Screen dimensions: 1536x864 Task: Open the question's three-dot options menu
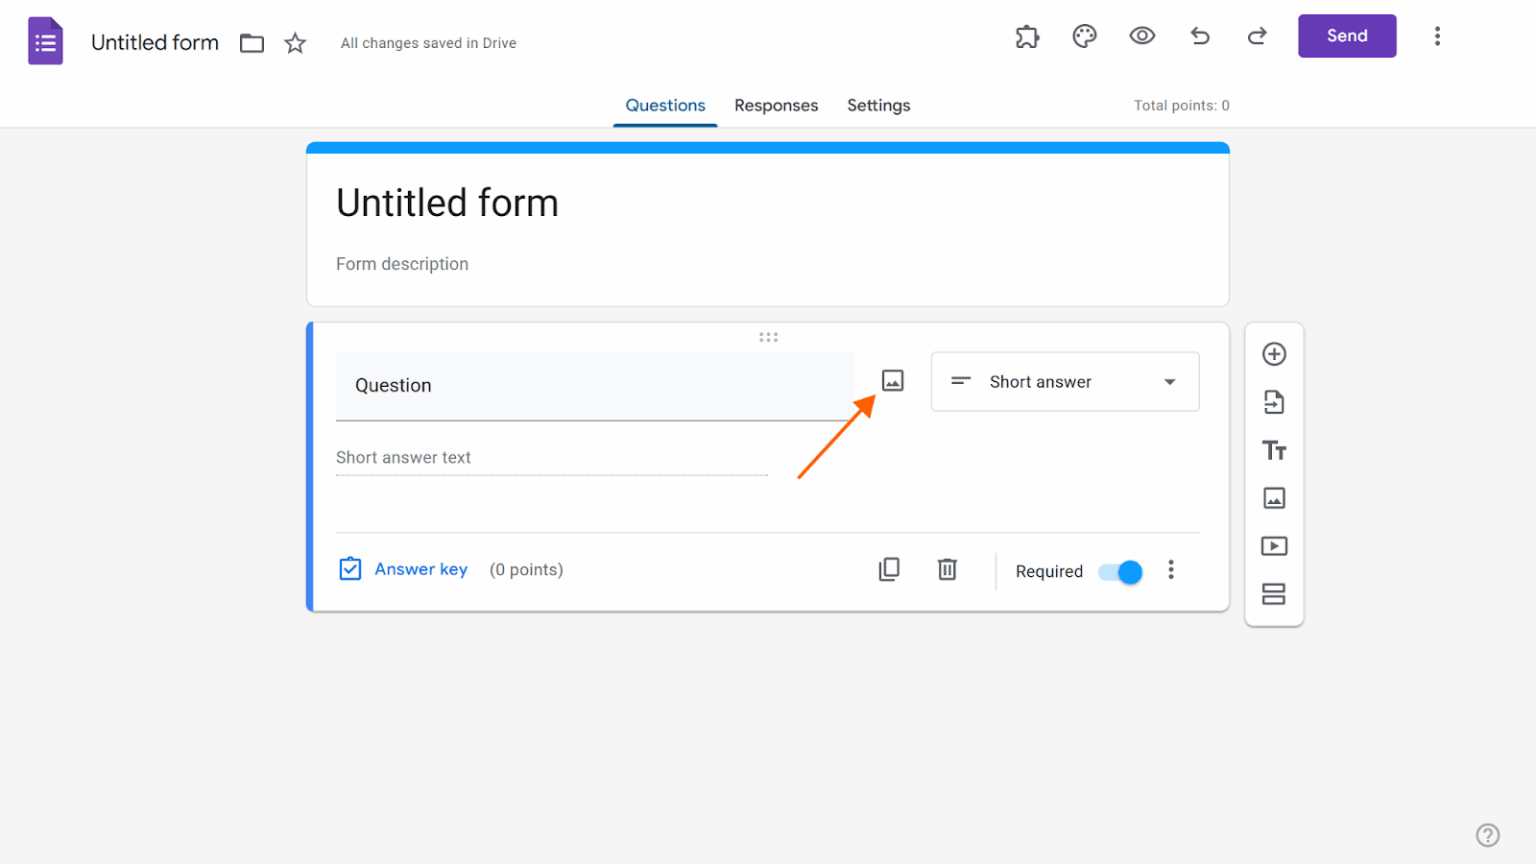[x=1171, y=569]
